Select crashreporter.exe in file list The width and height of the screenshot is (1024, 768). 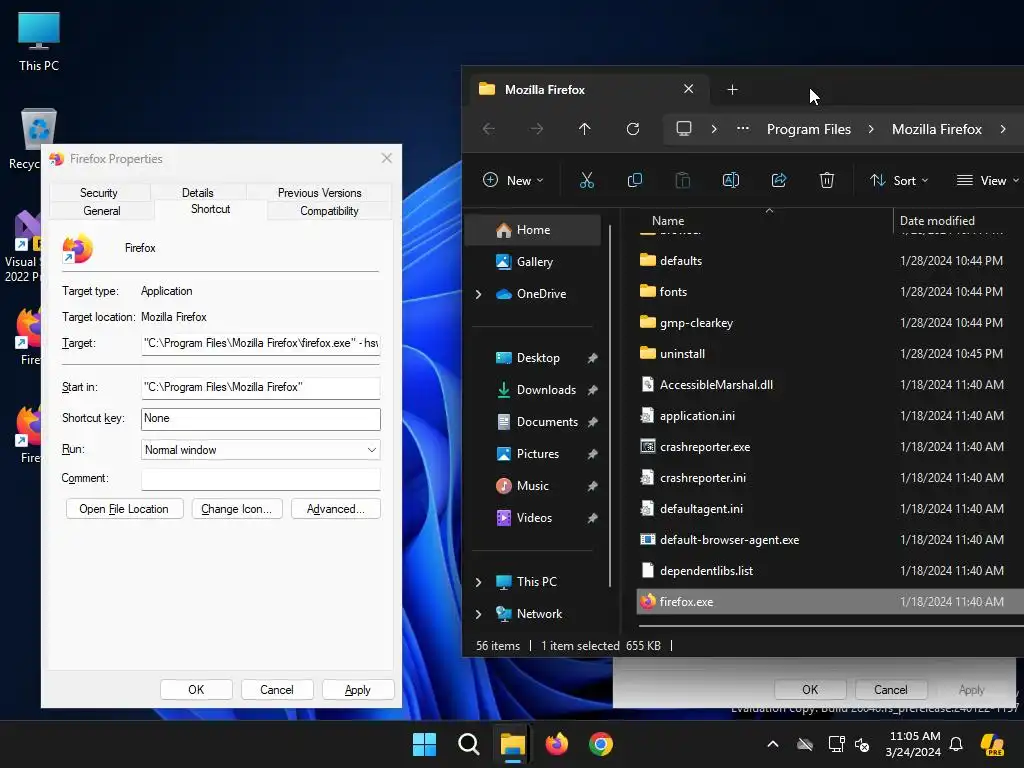click(x=830, y=447)
